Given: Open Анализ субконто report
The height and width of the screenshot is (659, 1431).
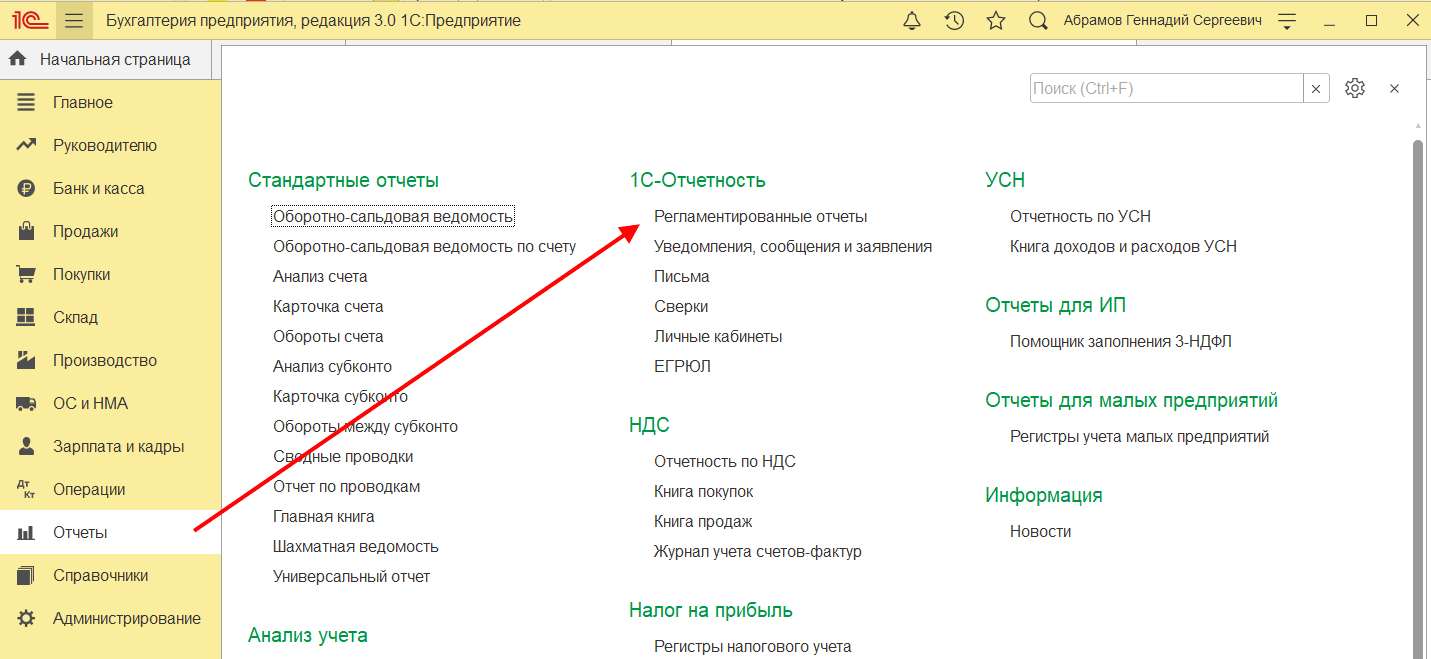Looking at the screenshot, I should [x=333, y=366].
